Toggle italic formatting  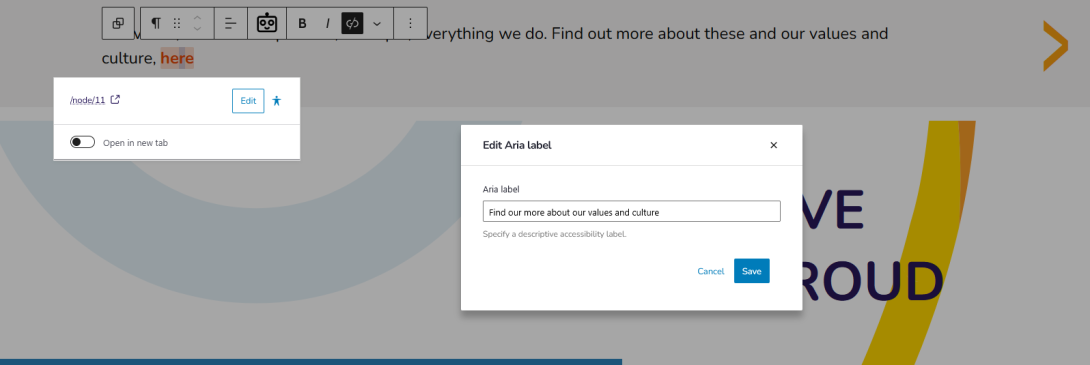(327, 23)
